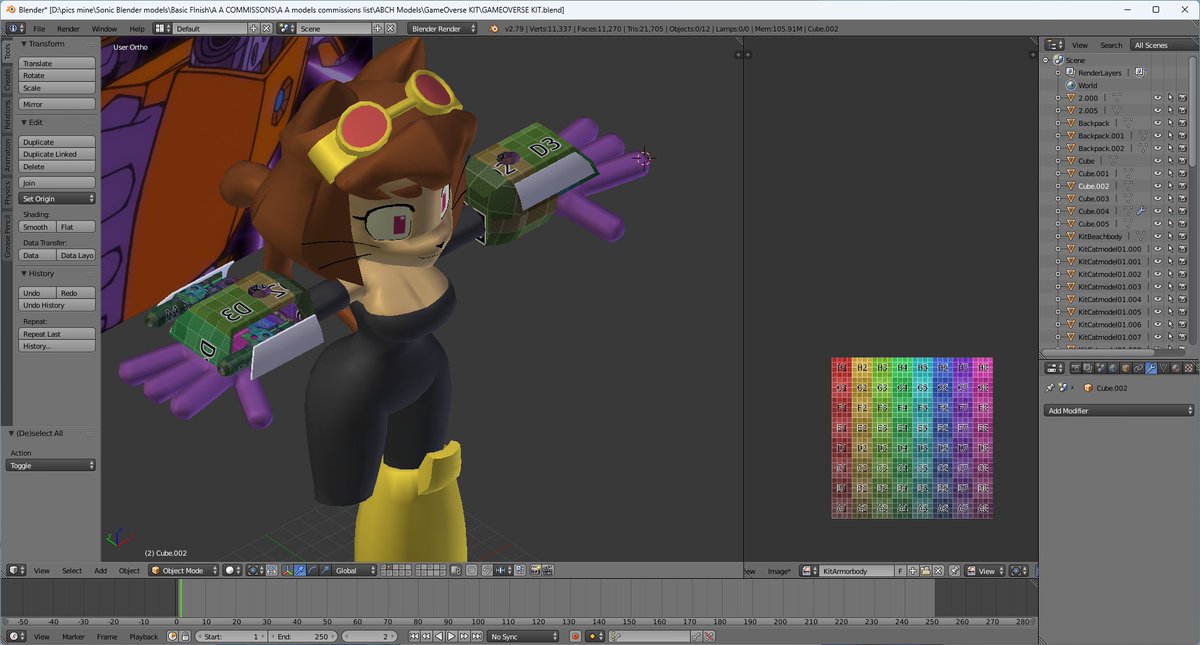Open the Toggle action dropdown
The height and width of the screenshot is (645, 1200).
52,465
